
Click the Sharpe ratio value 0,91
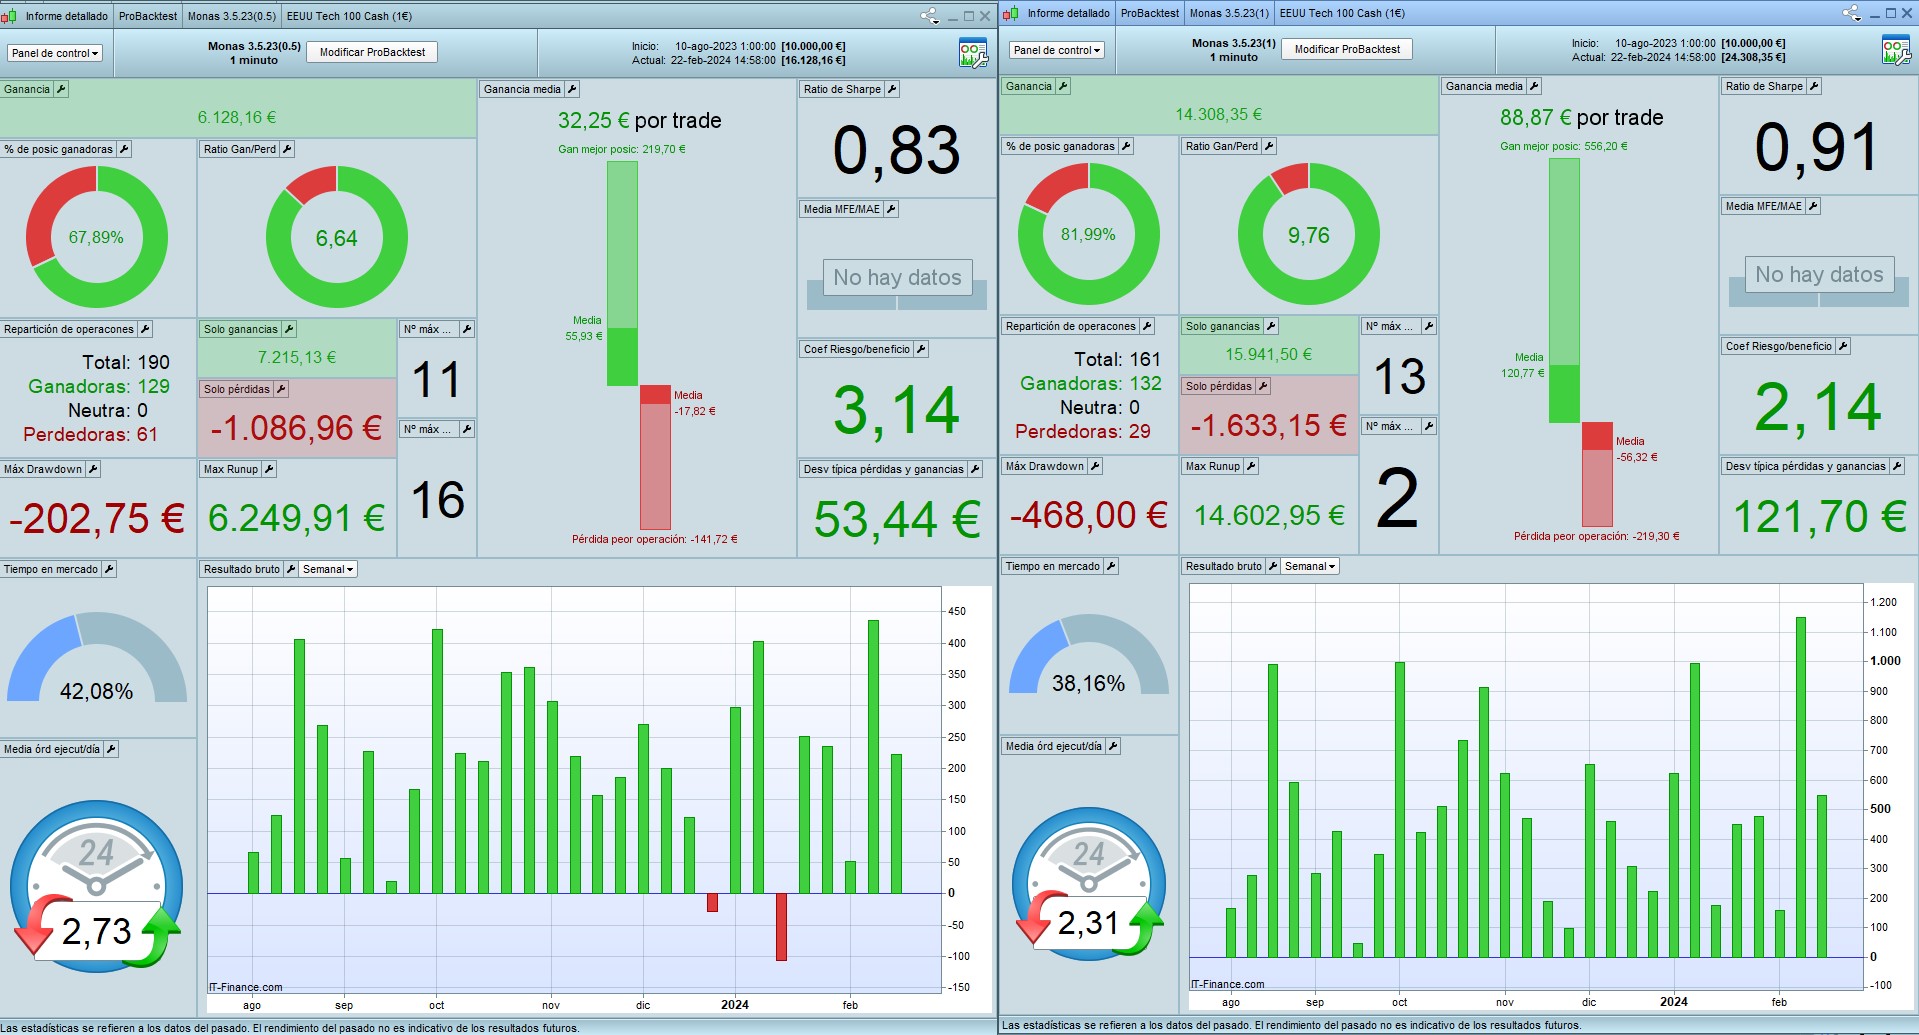1817,148
